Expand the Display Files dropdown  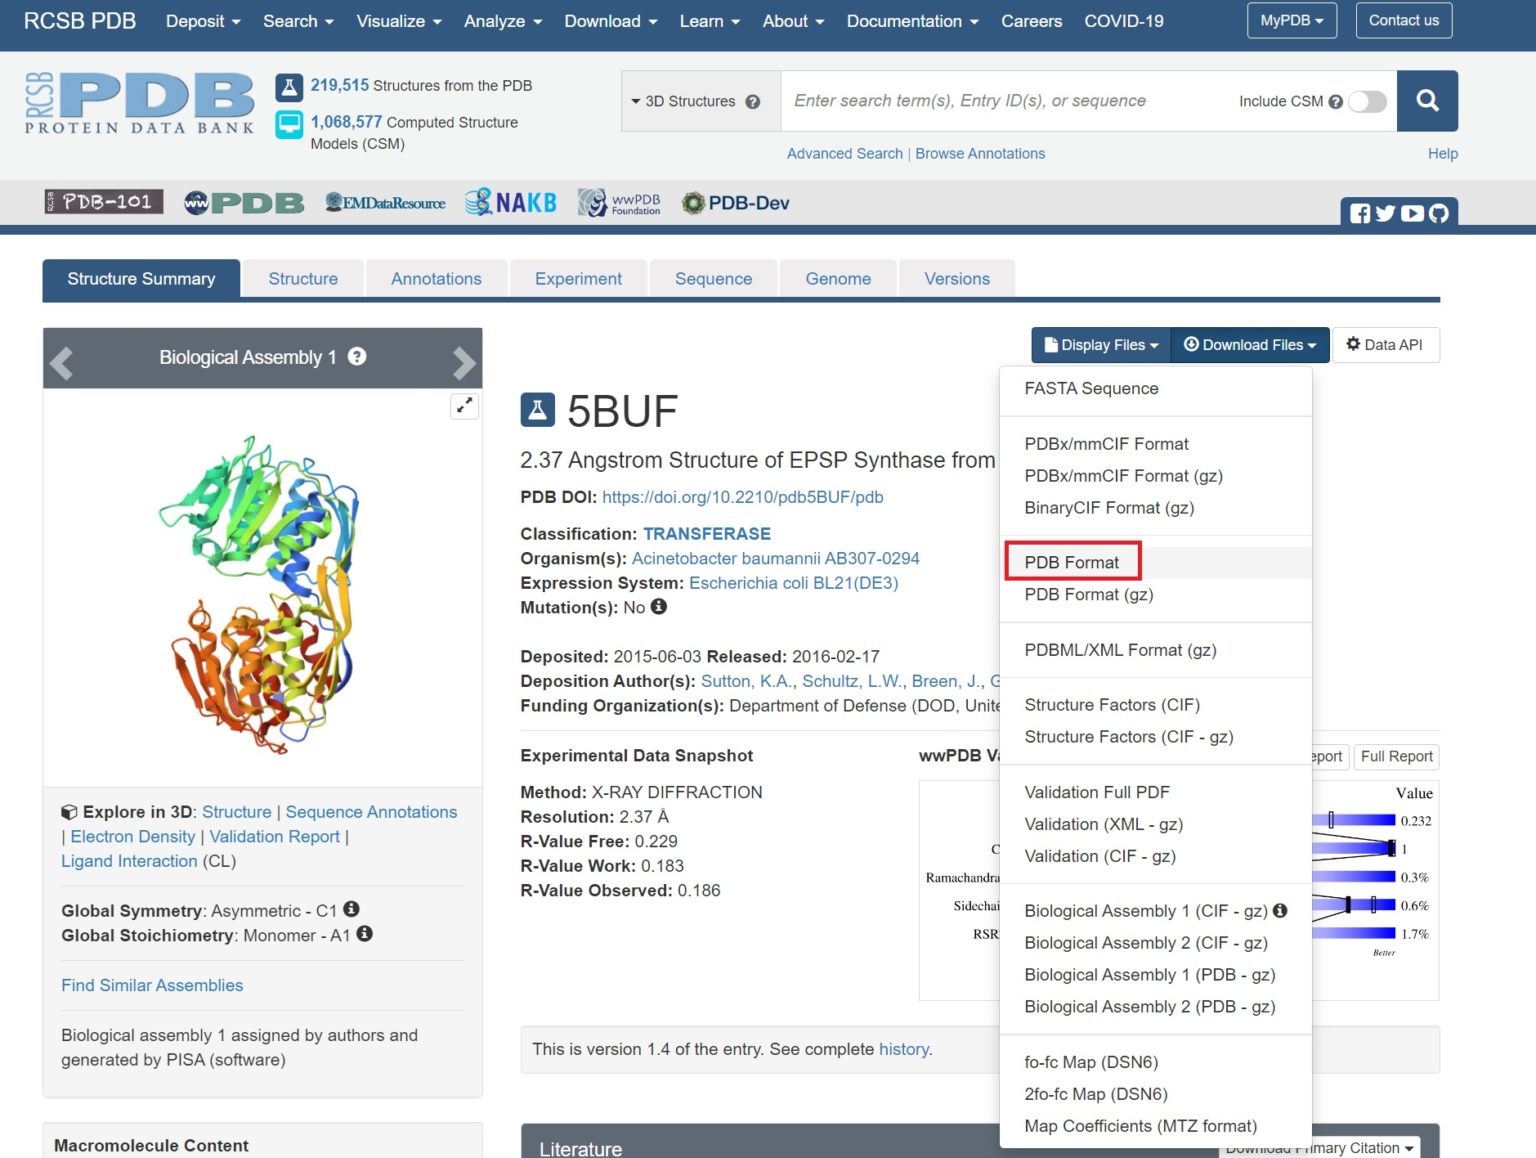(1100, 345)
